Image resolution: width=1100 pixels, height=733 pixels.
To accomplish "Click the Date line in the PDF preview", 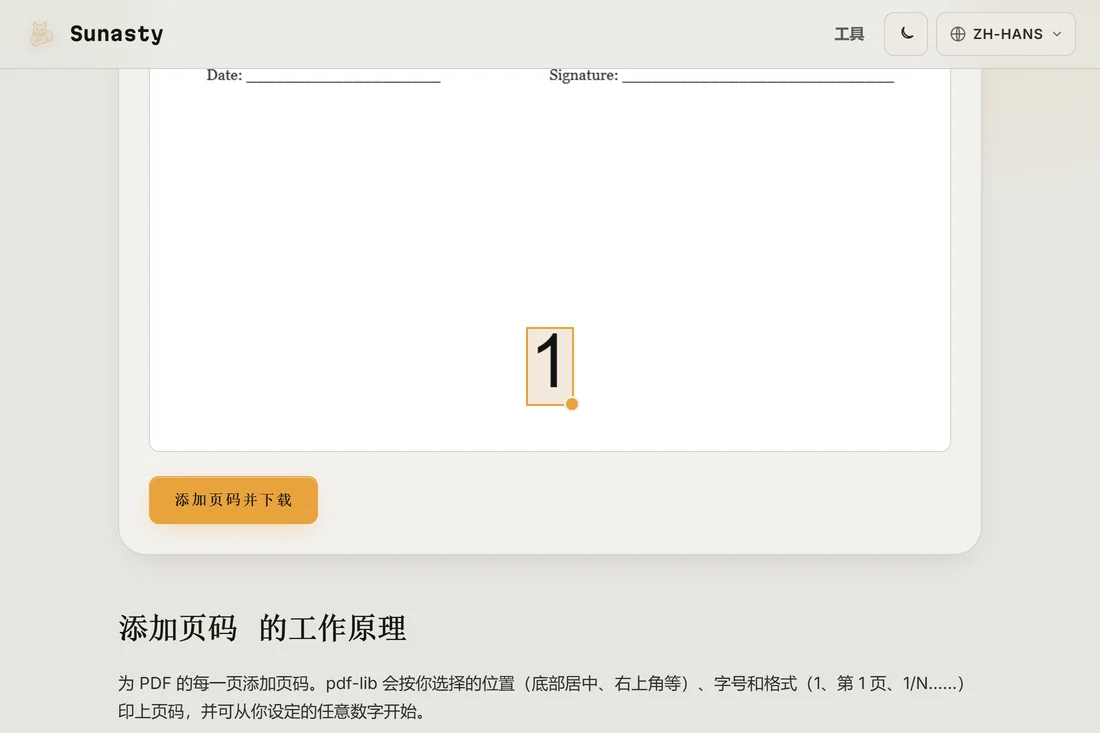I will [x=323, y=76].
